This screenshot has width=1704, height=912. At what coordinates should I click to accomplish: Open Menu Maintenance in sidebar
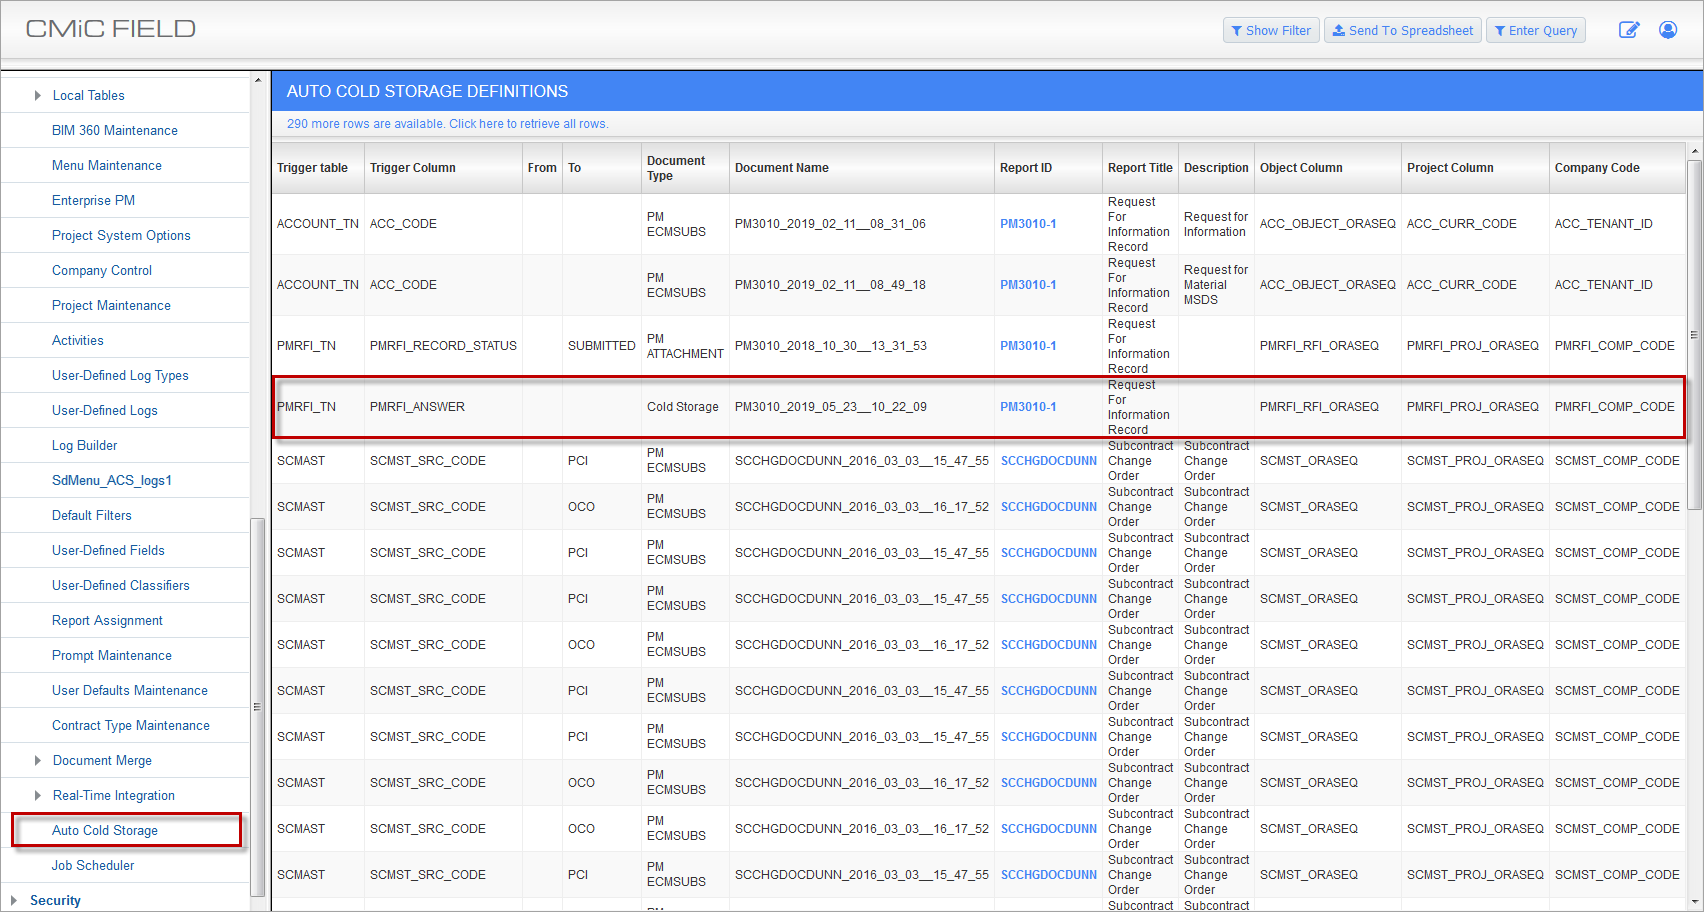pos(107,165)
